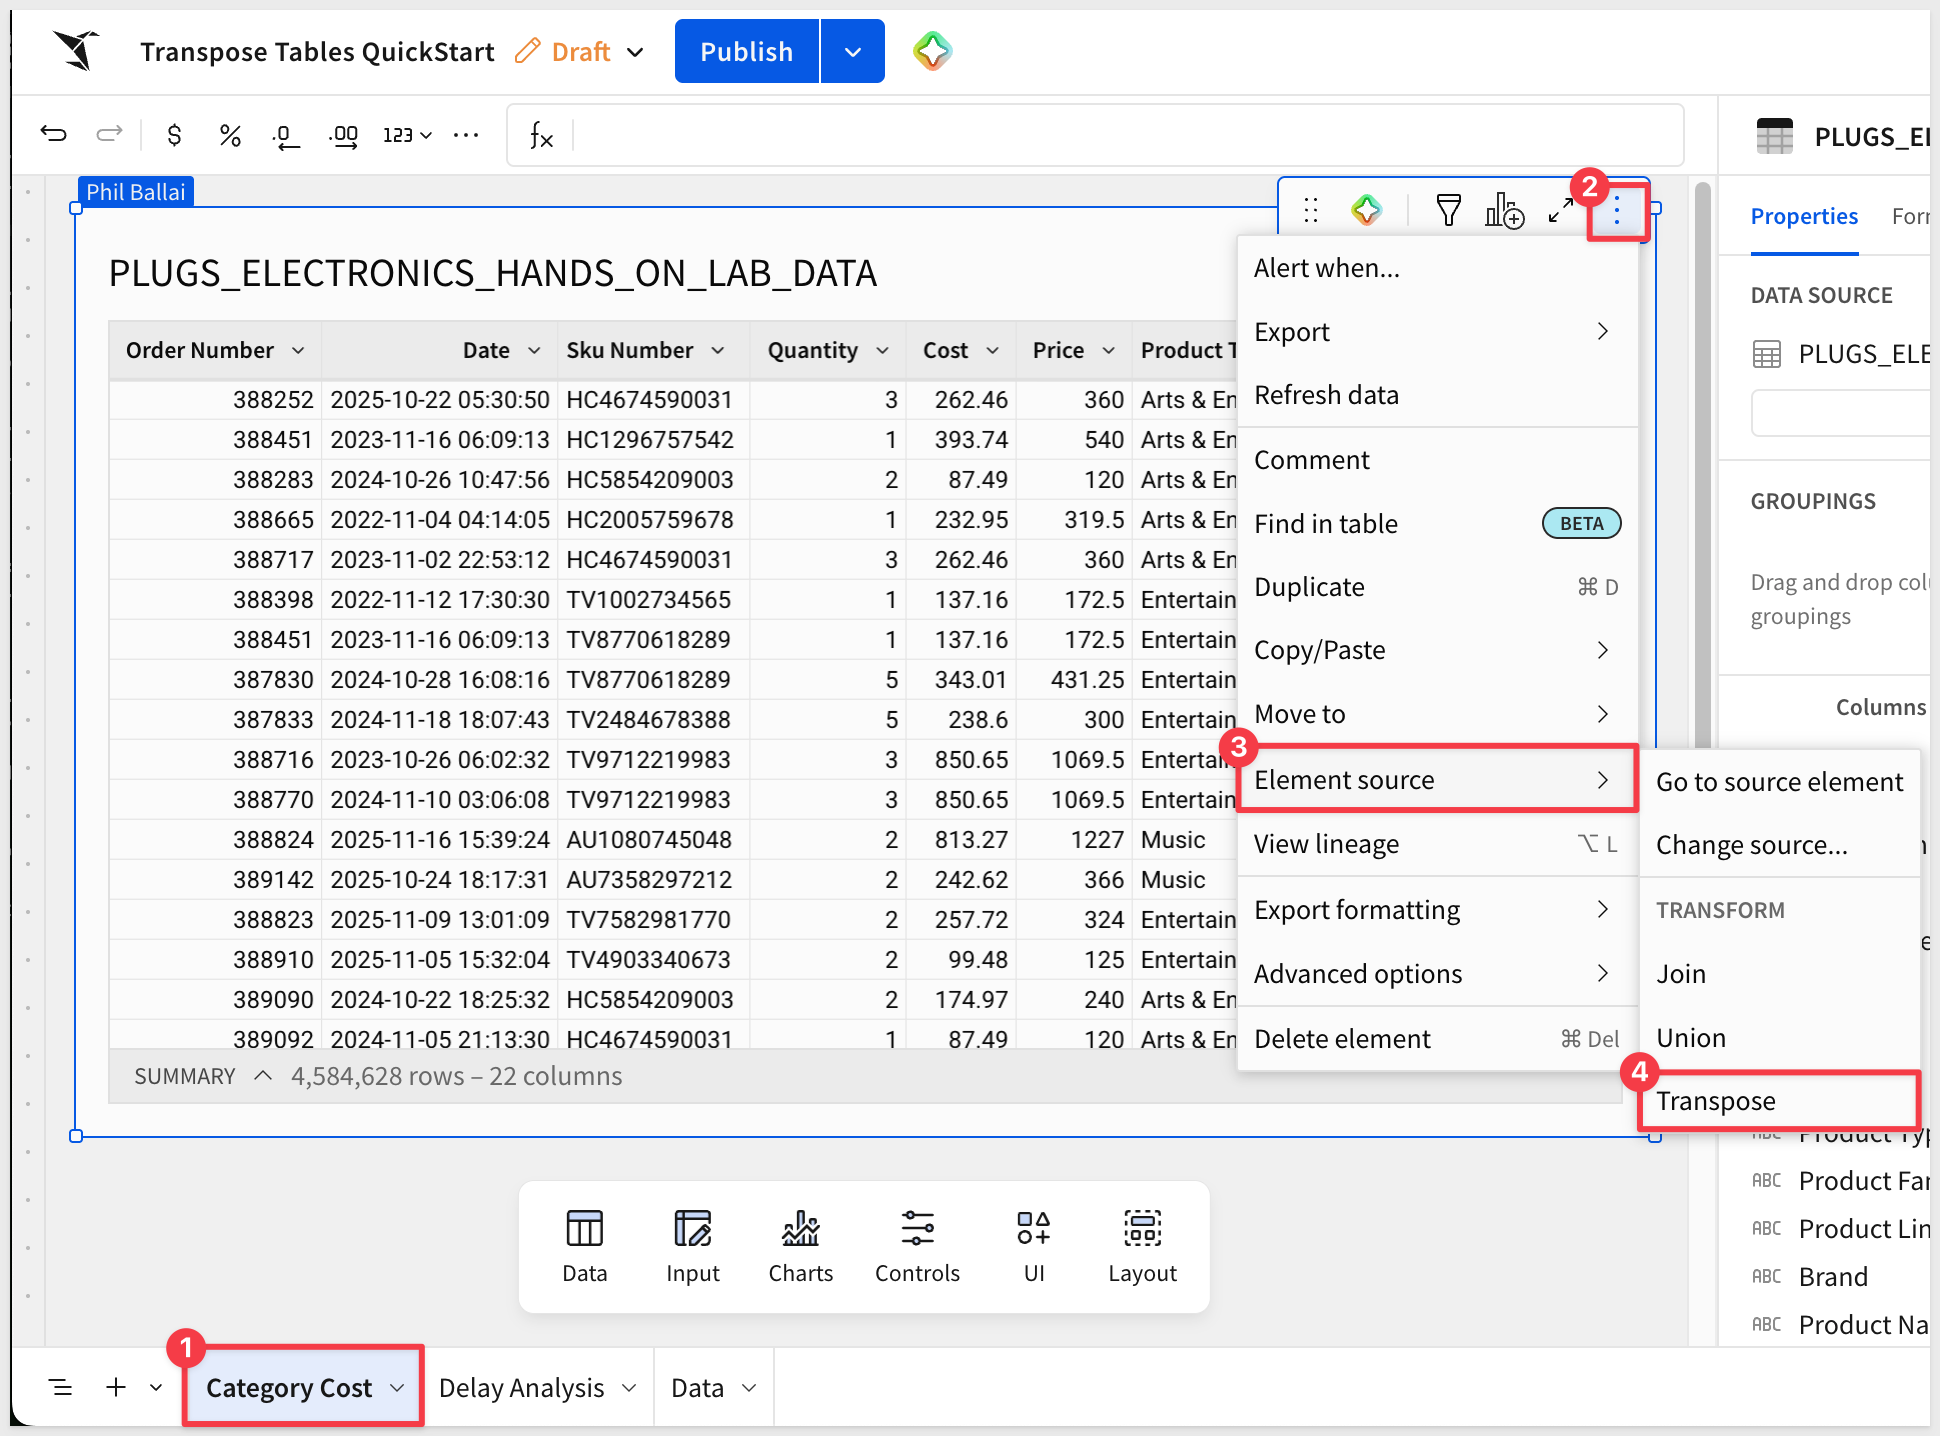Open the Publish dropdown arrow
Viewport: 1940px width, 1436px height.
click(x=852, y=51)
